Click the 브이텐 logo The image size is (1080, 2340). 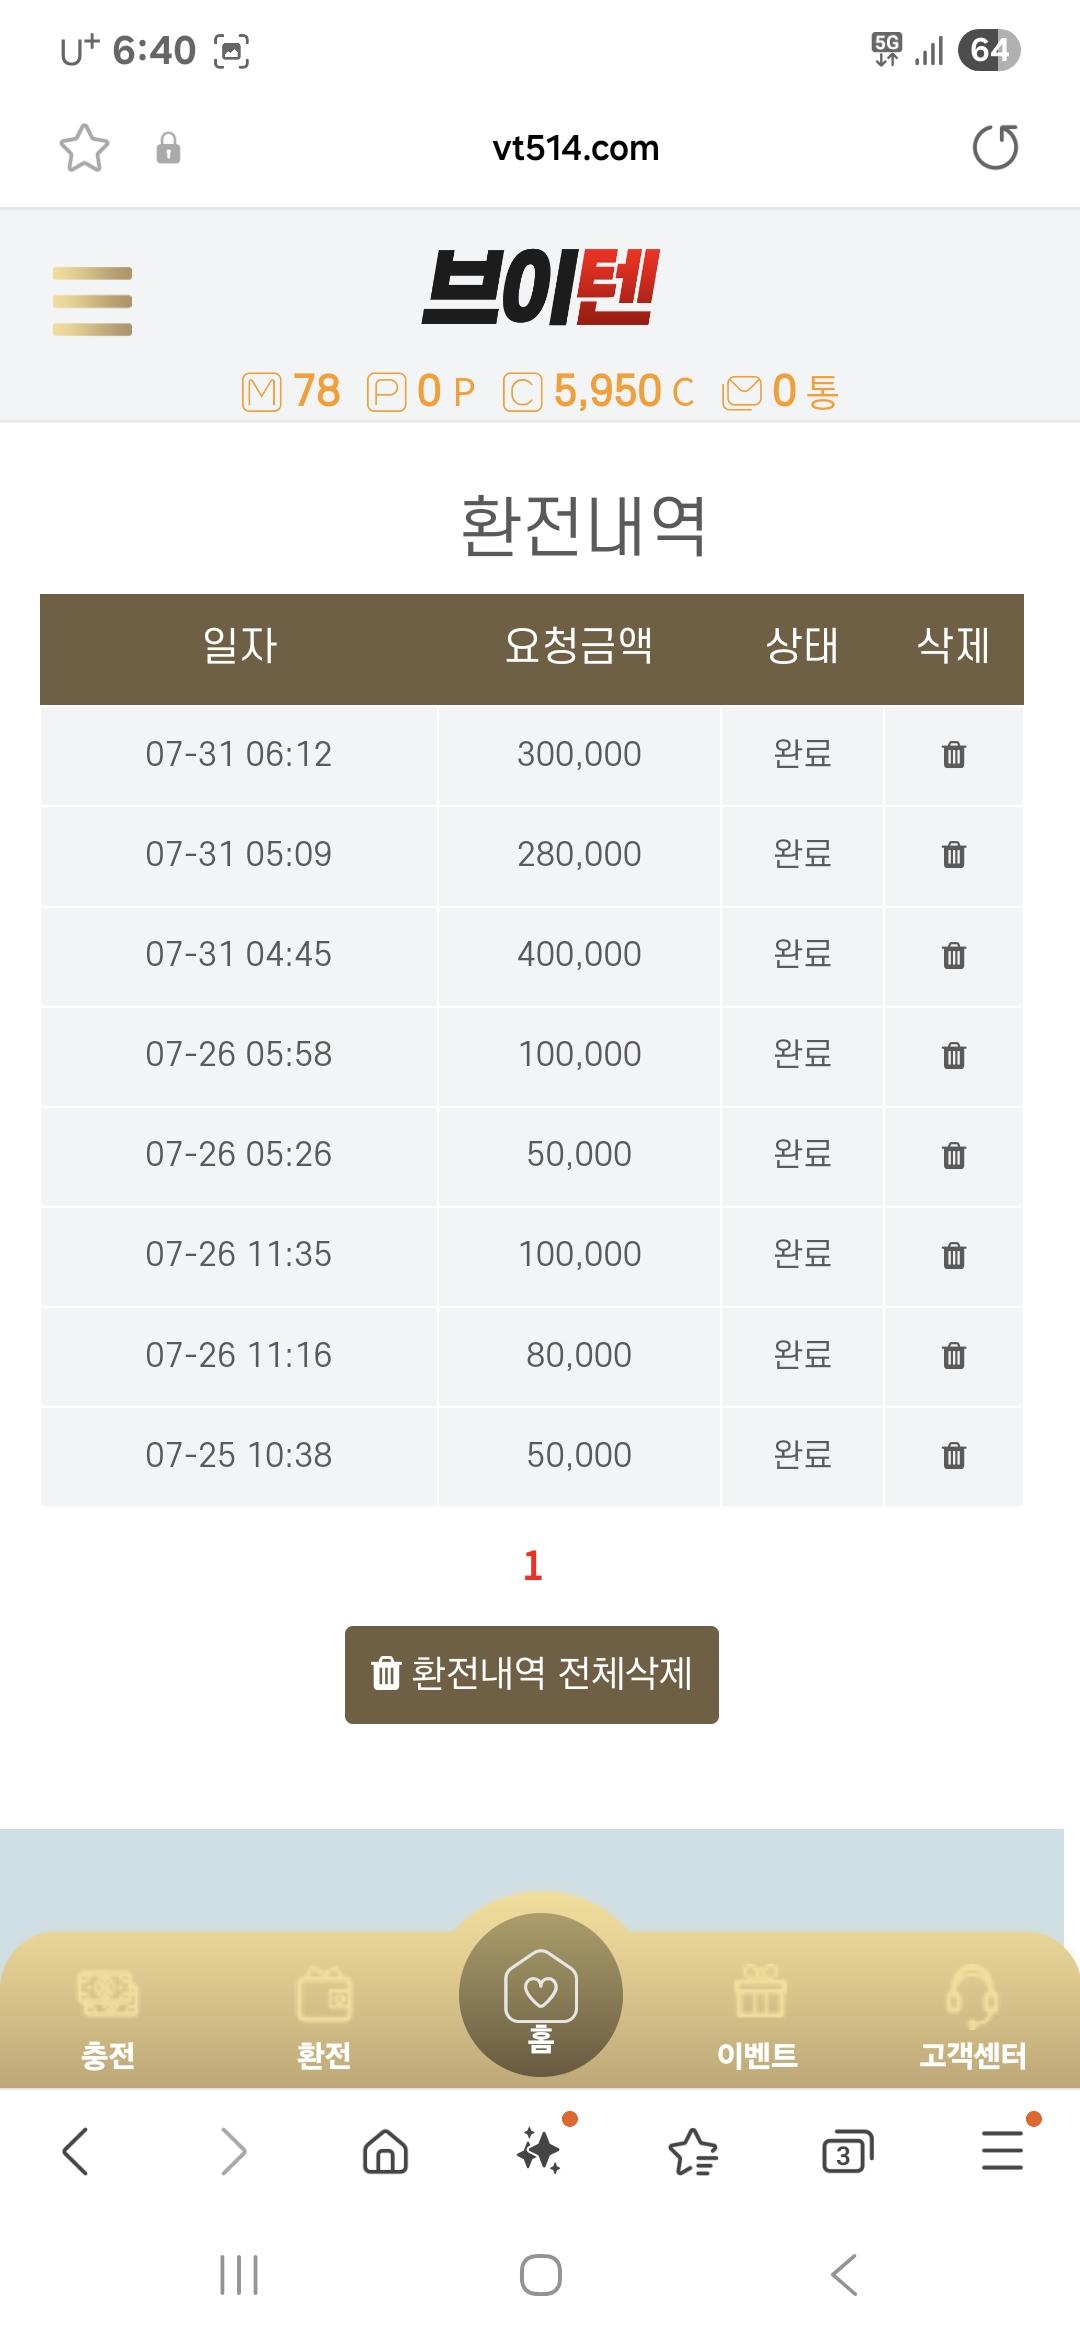(x=541, y=288)
